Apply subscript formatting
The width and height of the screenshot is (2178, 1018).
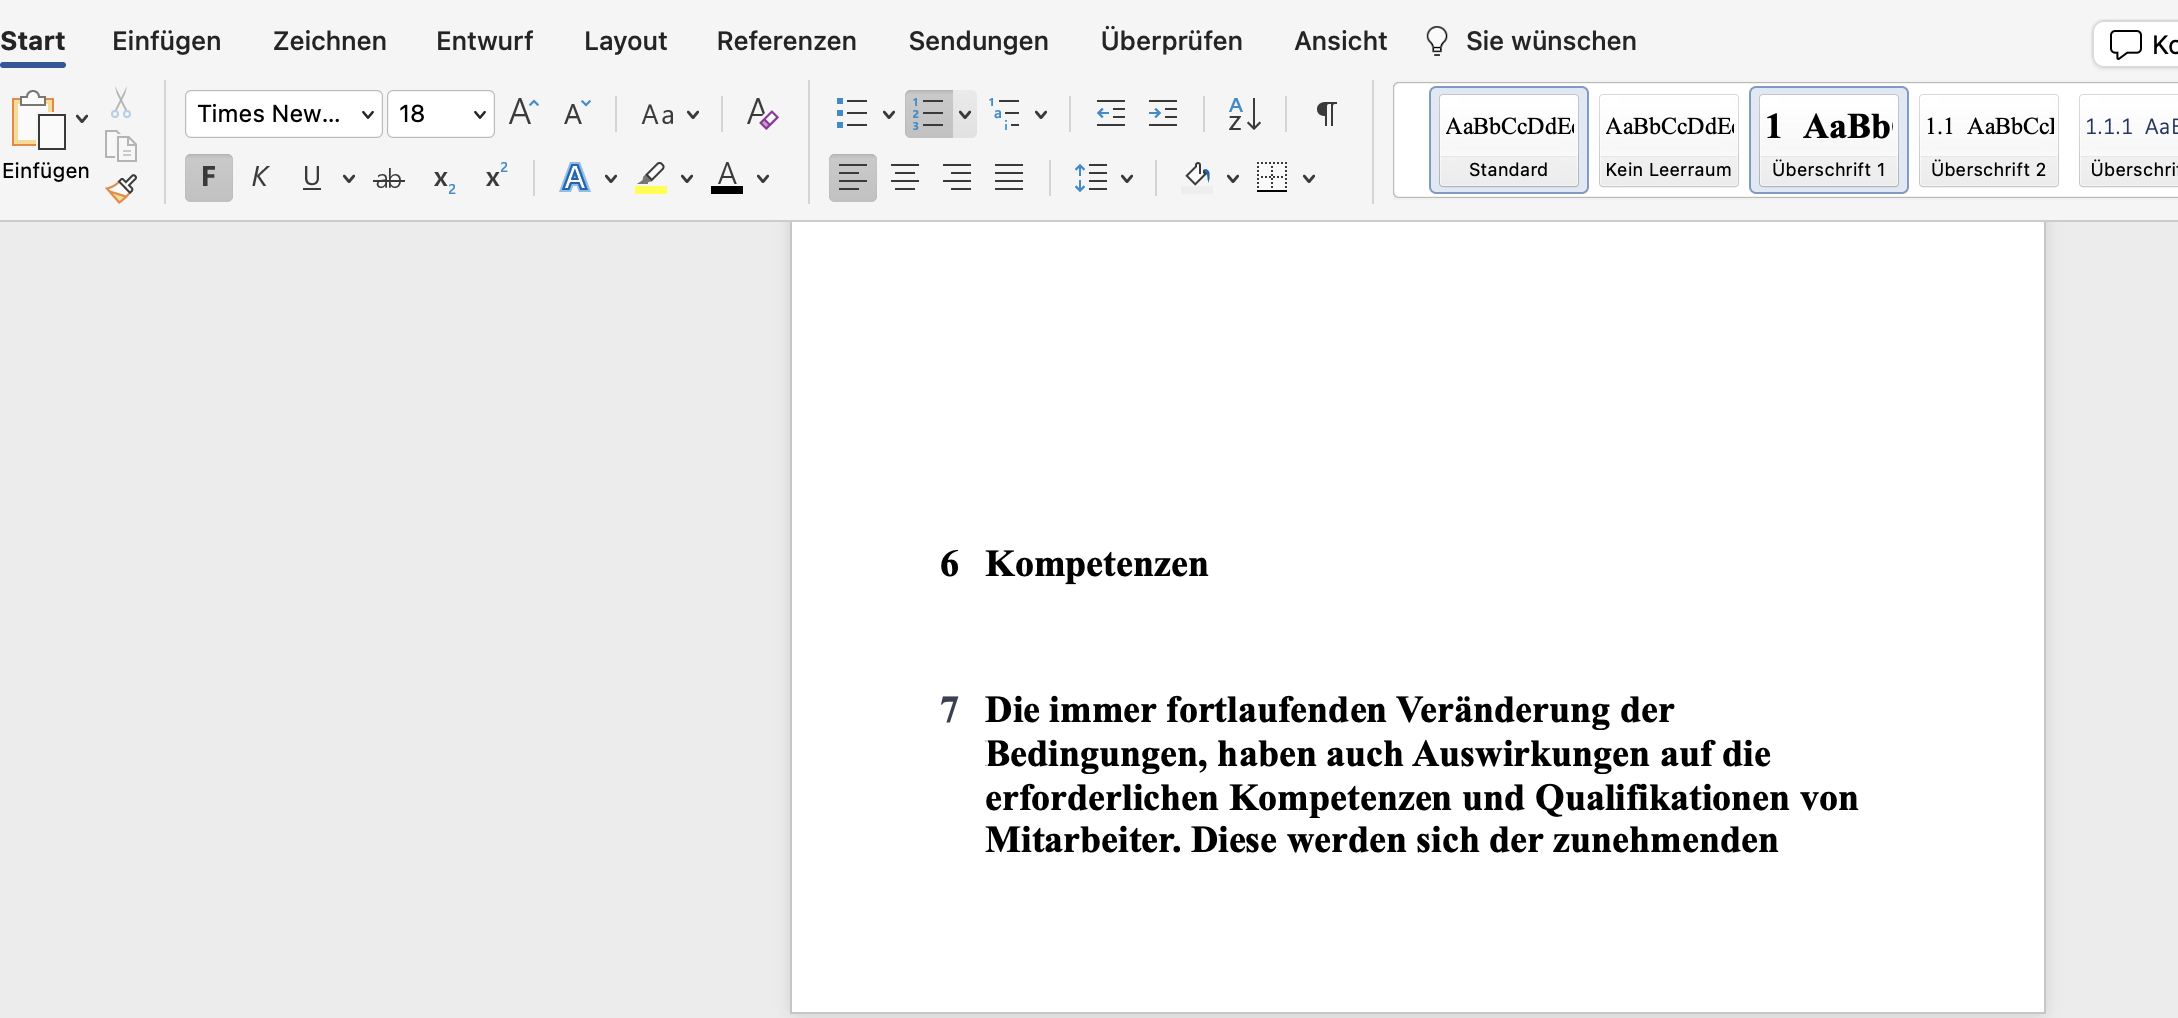click(x=443, y=178)
